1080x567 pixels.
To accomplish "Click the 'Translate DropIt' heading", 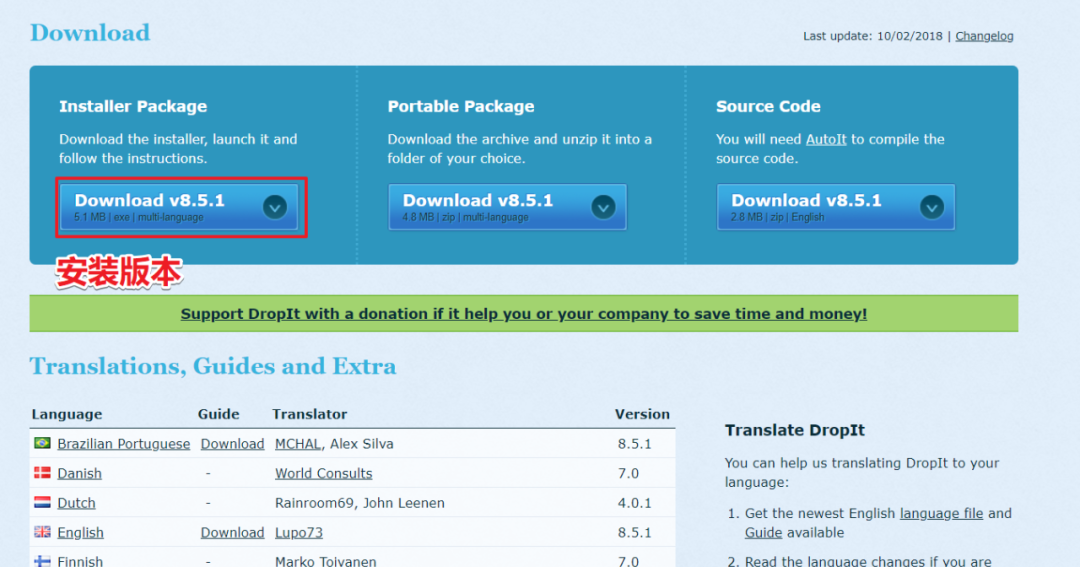I will click(x=794, y=431).
